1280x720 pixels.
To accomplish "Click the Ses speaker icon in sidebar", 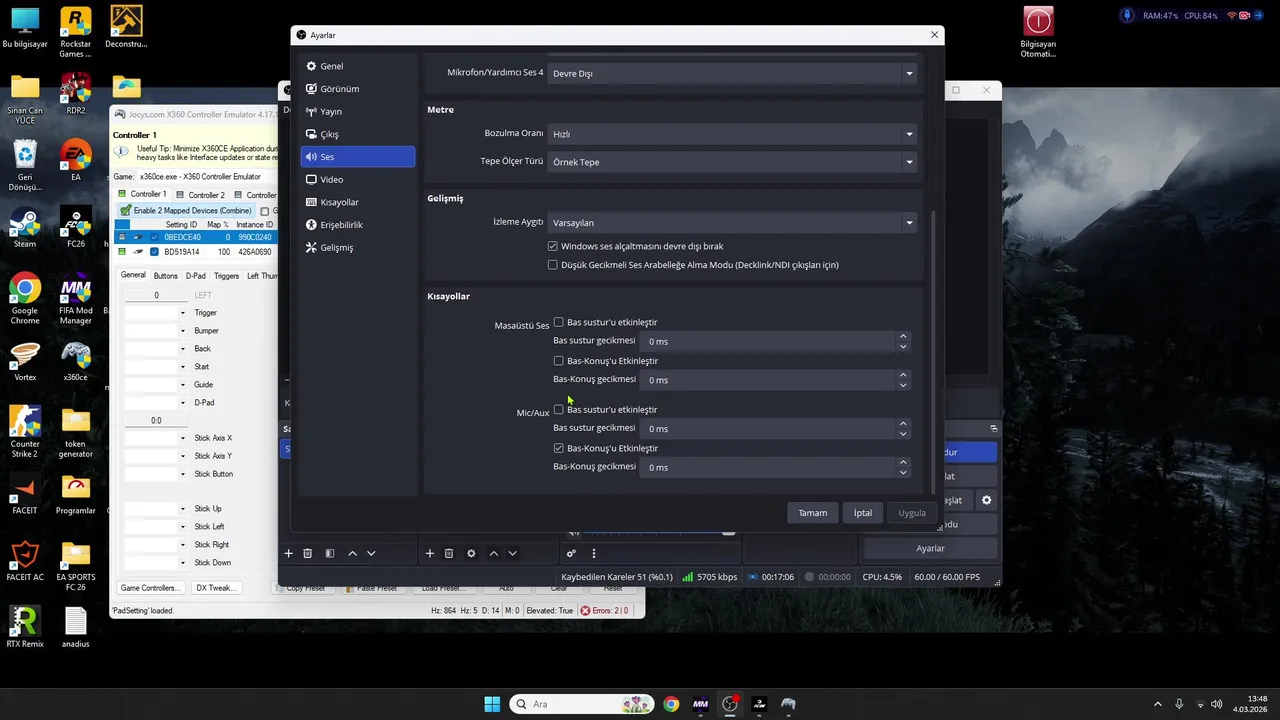I will [311, 157].
